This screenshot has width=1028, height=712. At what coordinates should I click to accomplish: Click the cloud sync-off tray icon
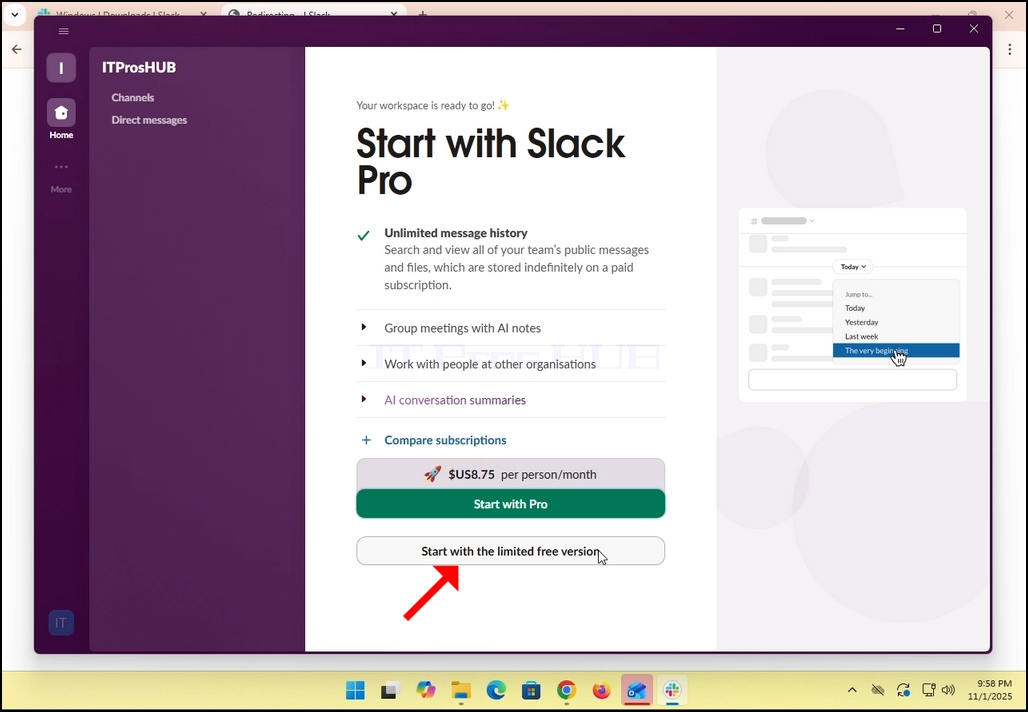click(x=877, y=690)
